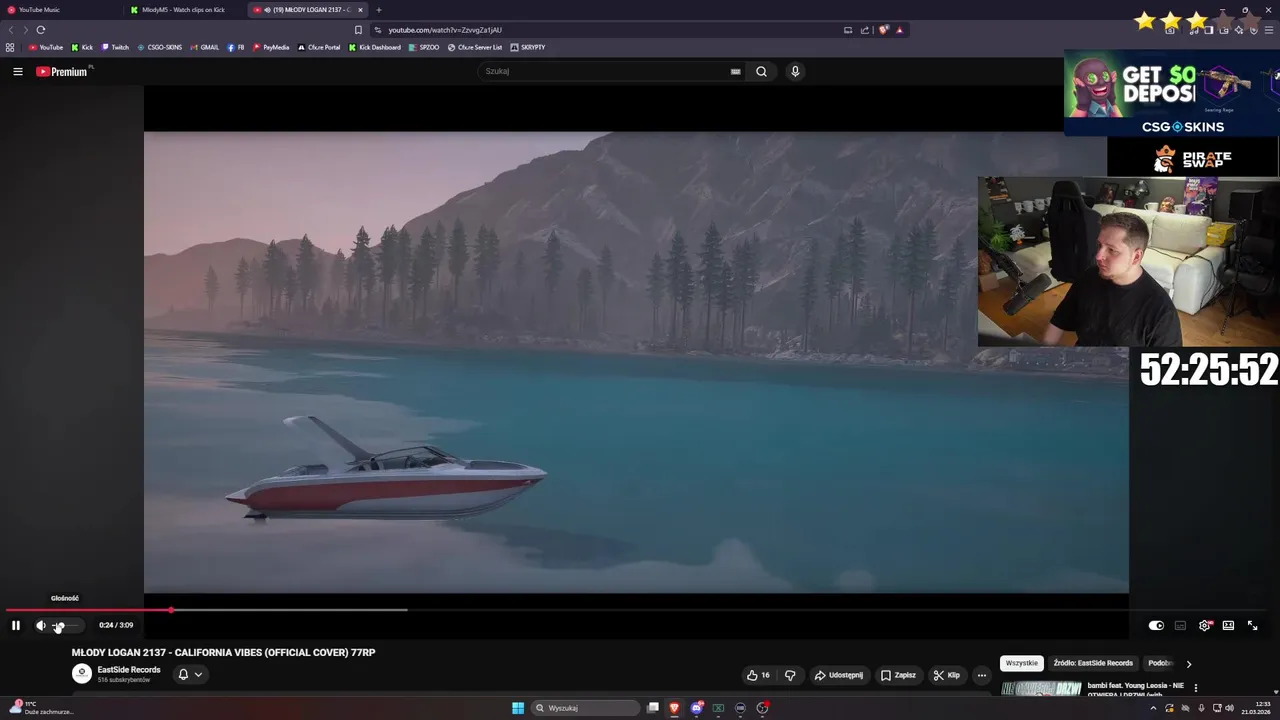This screenshot has width=1280, height=720.
Task: Start voice search with microphone icon
Action: (x=795, y=71)
